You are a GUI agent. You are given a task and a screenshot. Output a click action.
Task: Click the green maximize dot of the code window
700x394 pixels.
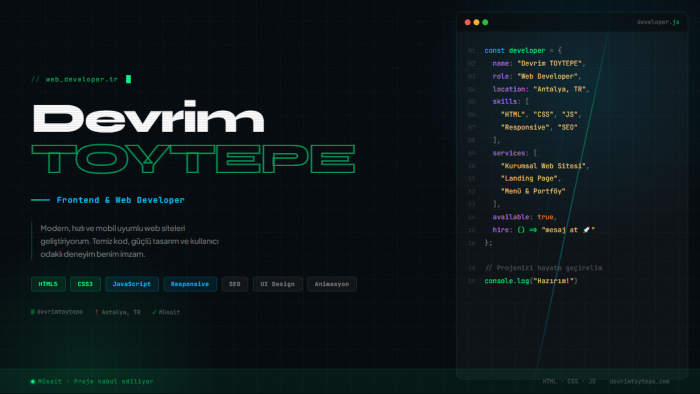(x=485, y=22)
